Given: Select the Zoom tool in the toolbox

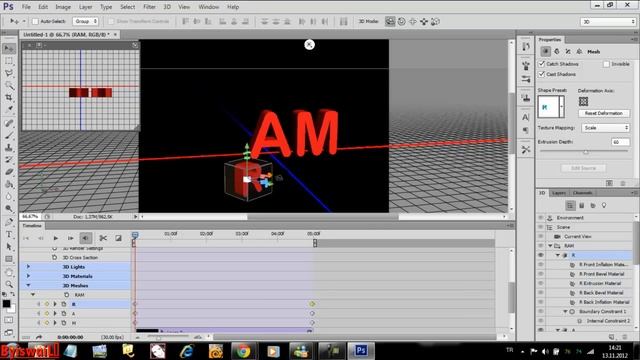Looking at the screenshot, I should coord(9,284).
